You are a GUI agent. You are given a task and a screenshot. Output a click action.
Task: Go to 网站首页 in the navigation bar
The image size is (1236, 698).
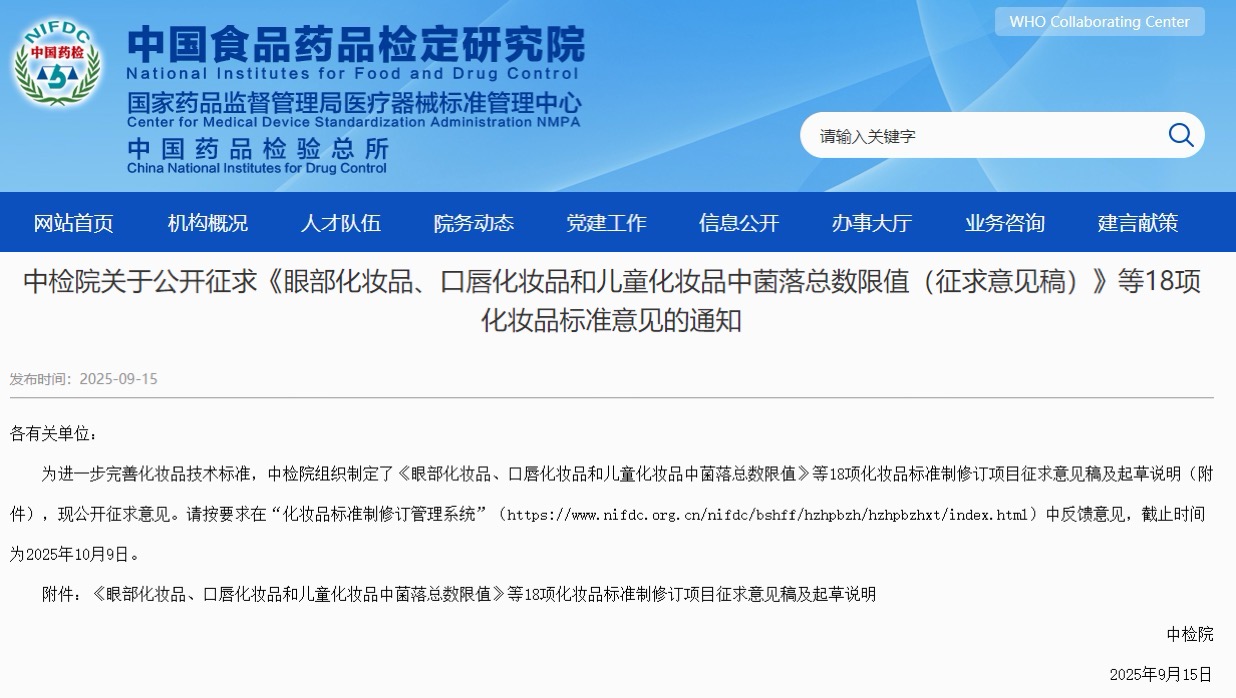point(74,223)
